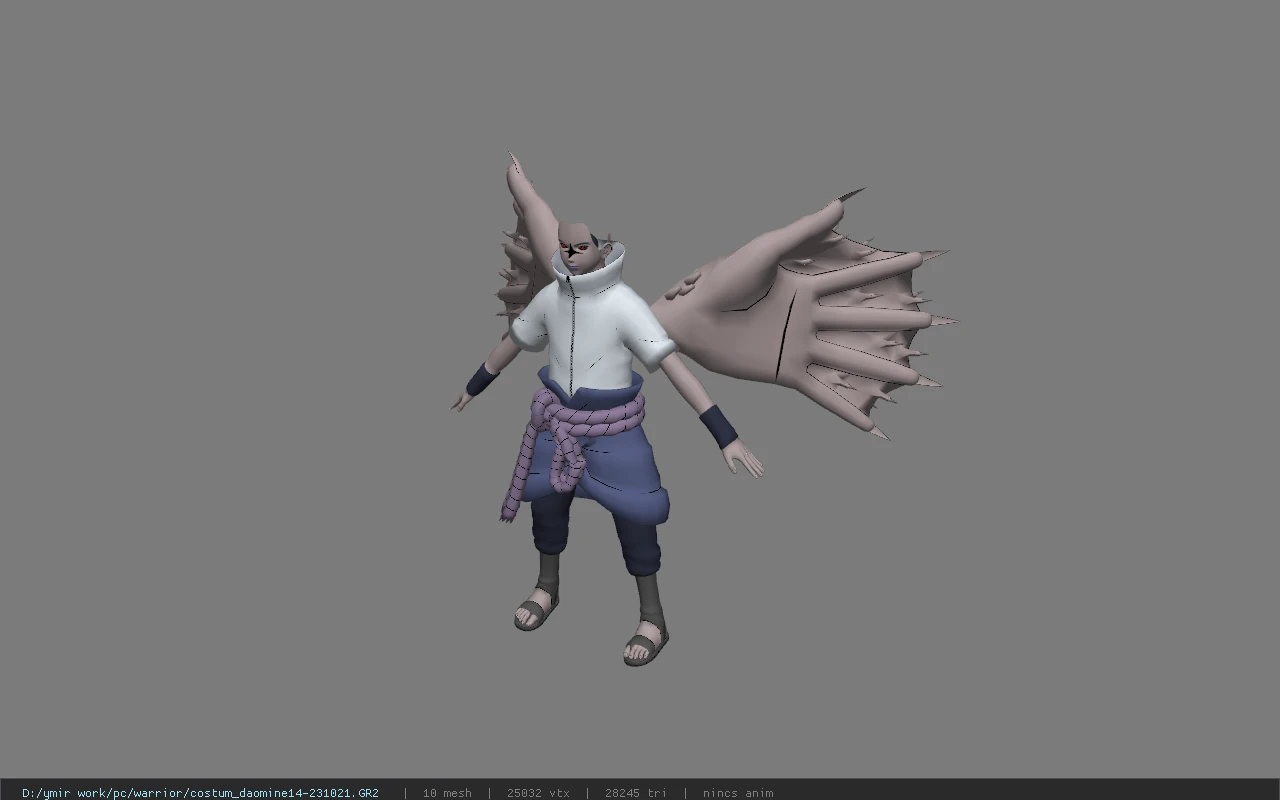Click the file path costum_daomine14-231021.GR2 in status bar
Screen dimensions: 1280x800
(x=200, y=793)
